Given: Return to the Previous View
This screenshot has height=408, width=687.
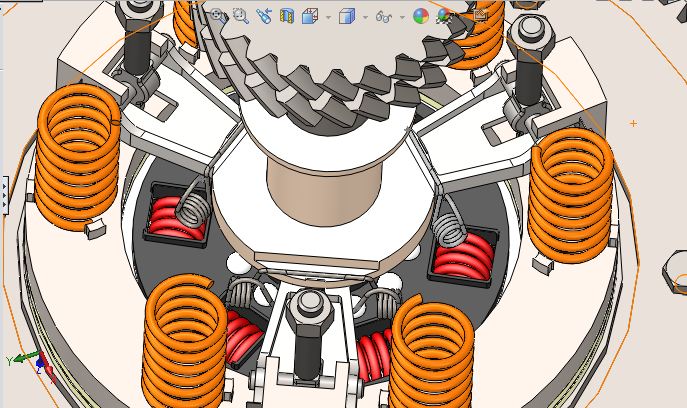Looking at the screenshot, I should pos(264,16).
